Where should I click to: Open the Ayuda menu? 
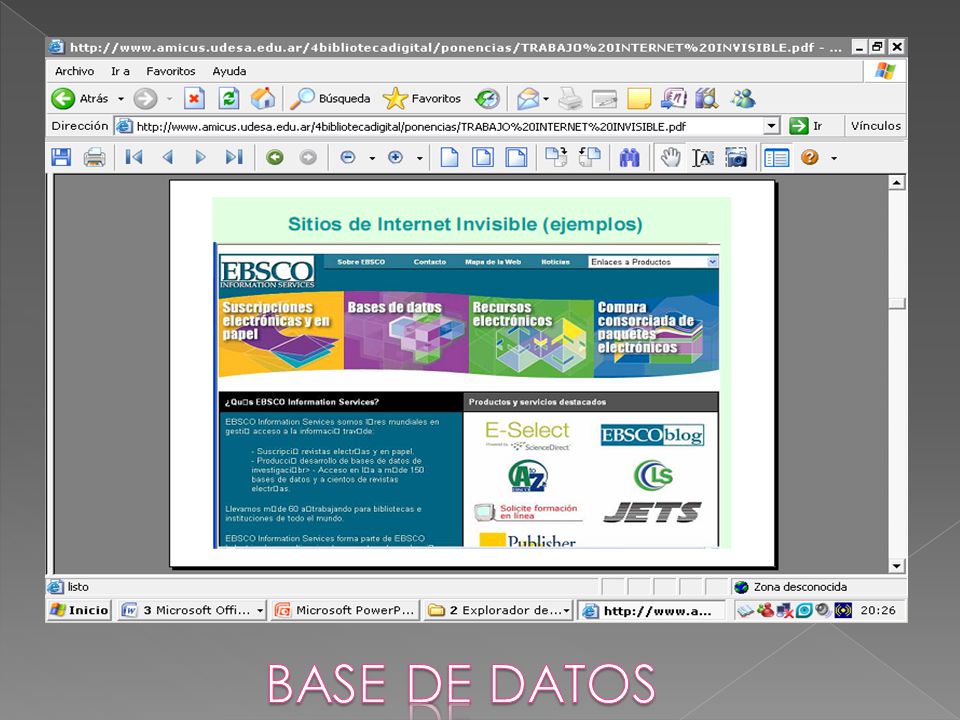click(229, 71)
